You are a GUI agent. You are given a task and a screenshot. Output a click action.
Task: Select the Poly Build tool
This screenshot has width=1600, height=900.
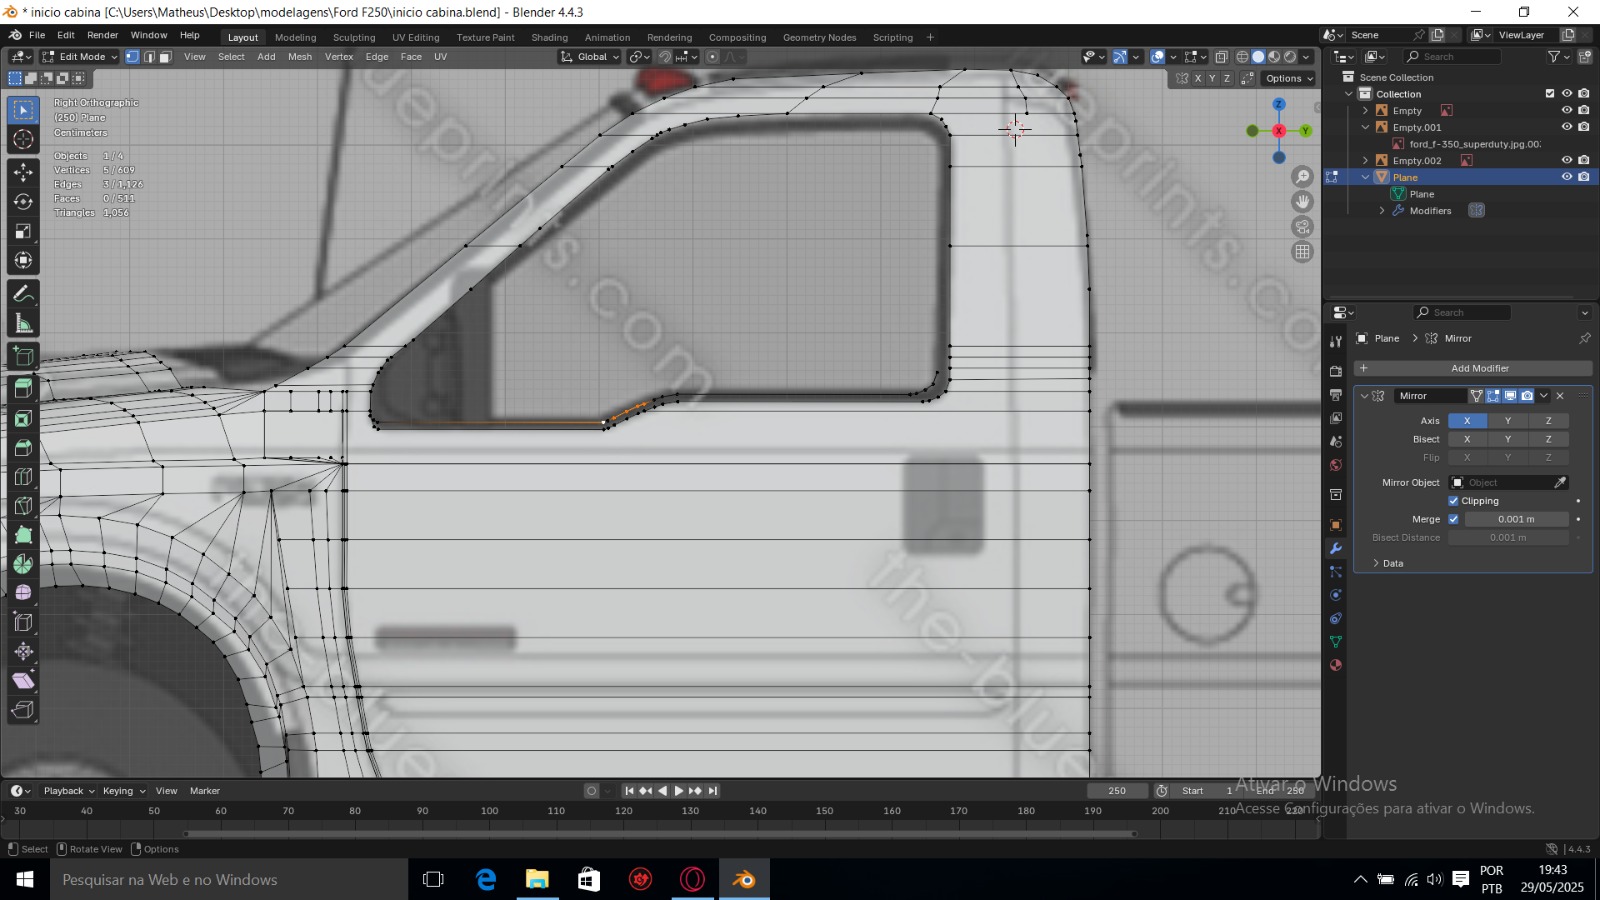[x=23, y=535]
